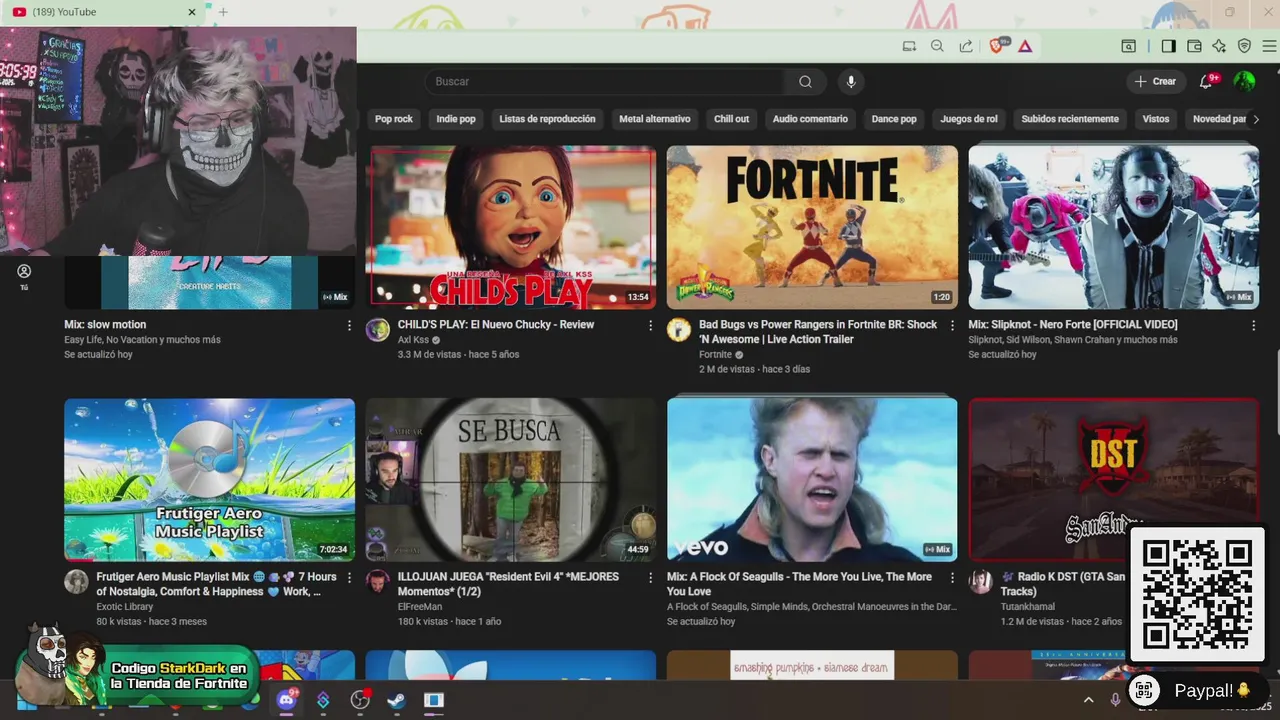The height and width of the screenshot is (720, 1280).
Task: Play the Flock Of Seagulls vevo thumbnail
Action: [x=812, y=480]
